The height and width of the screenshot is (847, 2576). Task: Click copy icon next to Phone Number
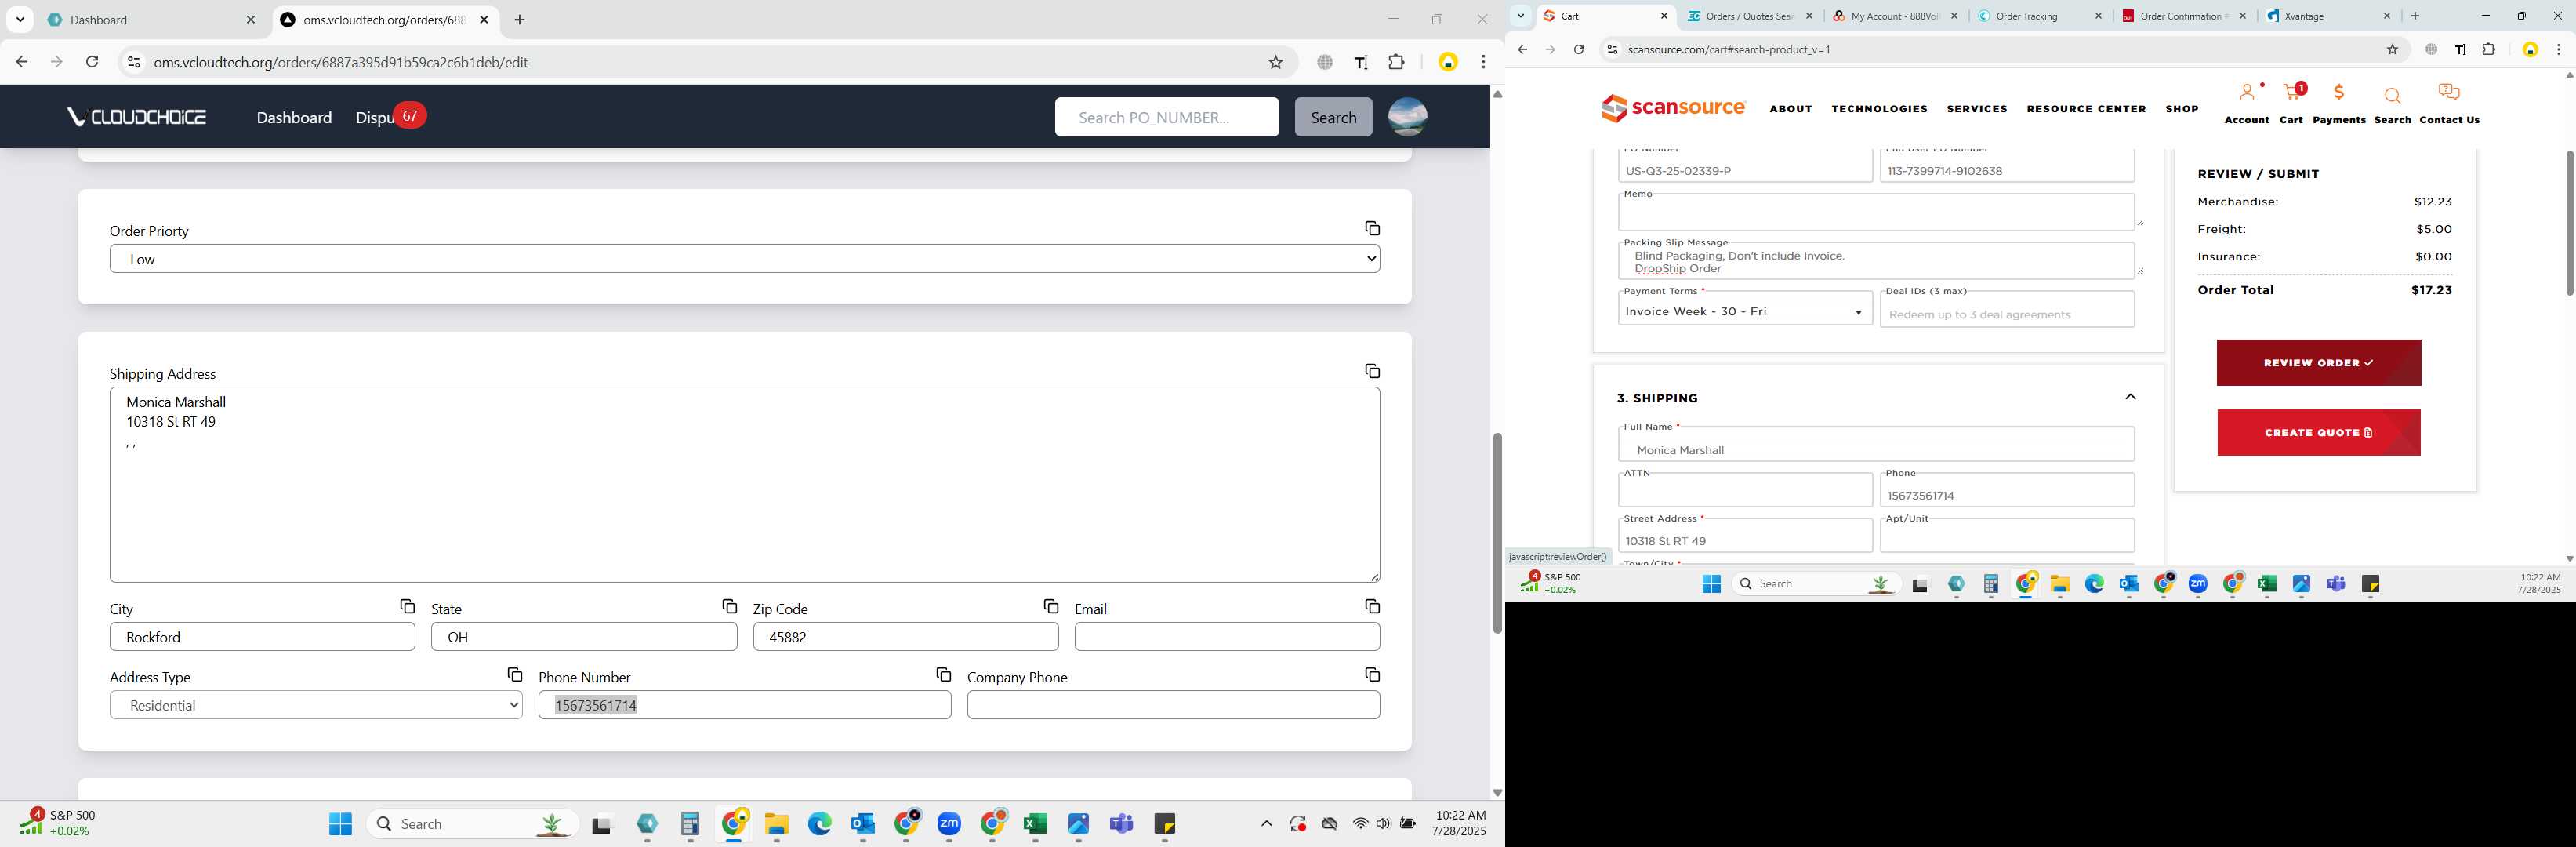coord(943,675)
